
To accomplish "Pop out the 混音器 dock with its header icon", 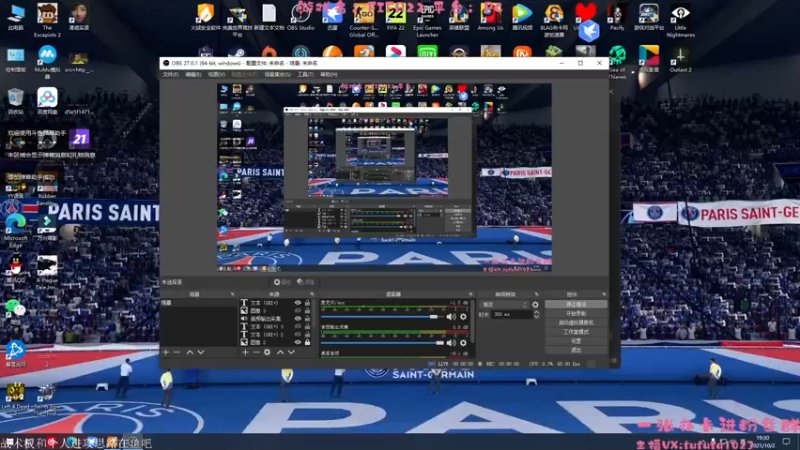I will coord(470,294).
